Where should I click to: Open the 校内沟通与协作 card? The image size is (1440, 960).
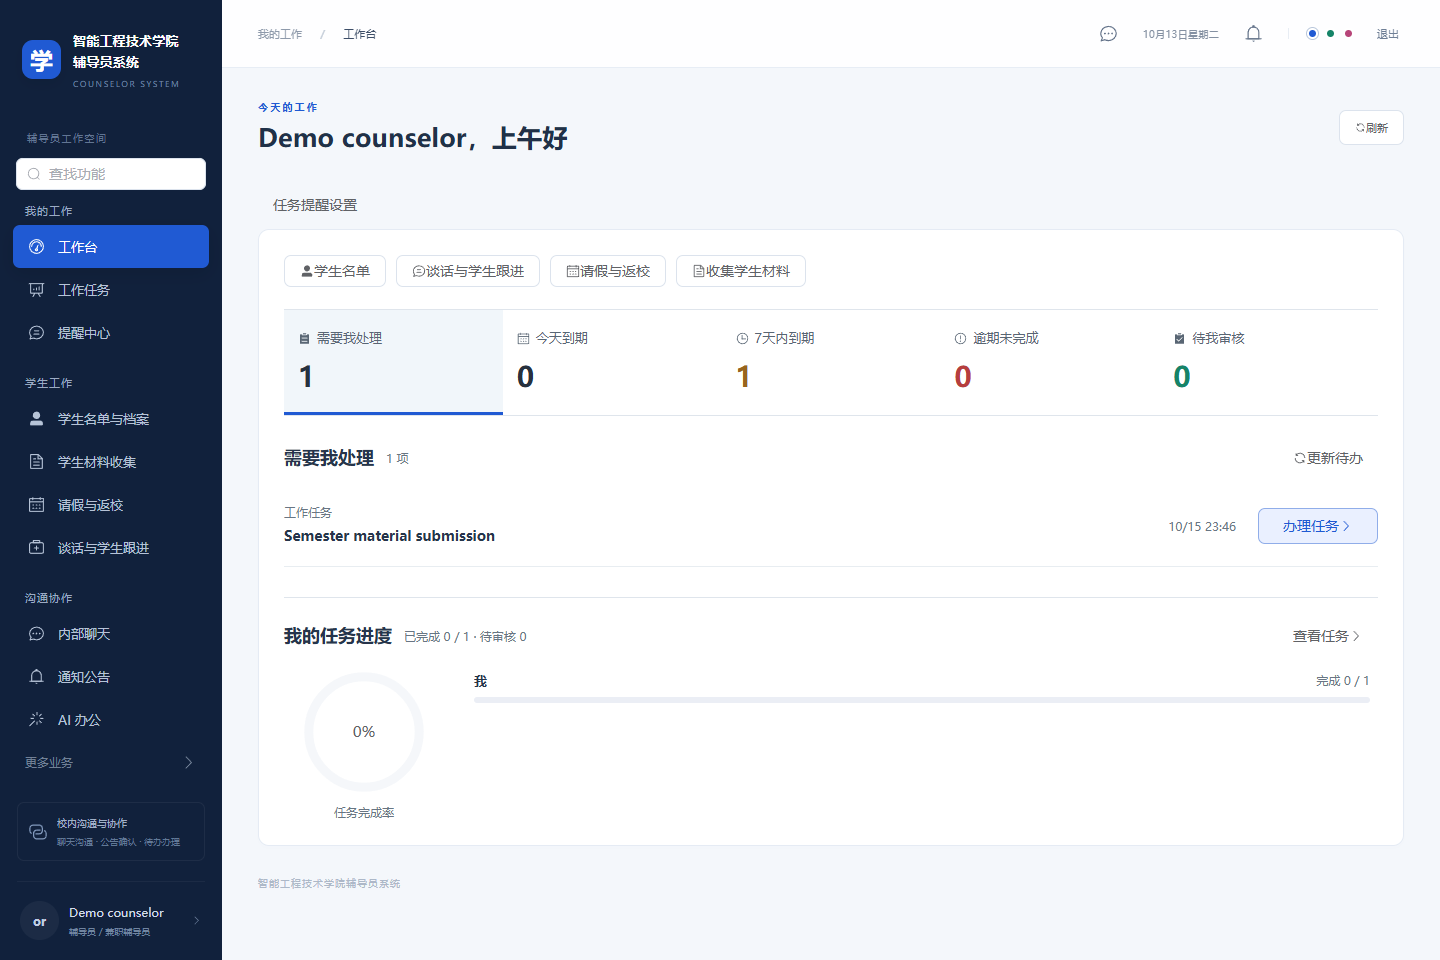pyautogui.click(x=111, y=832)
